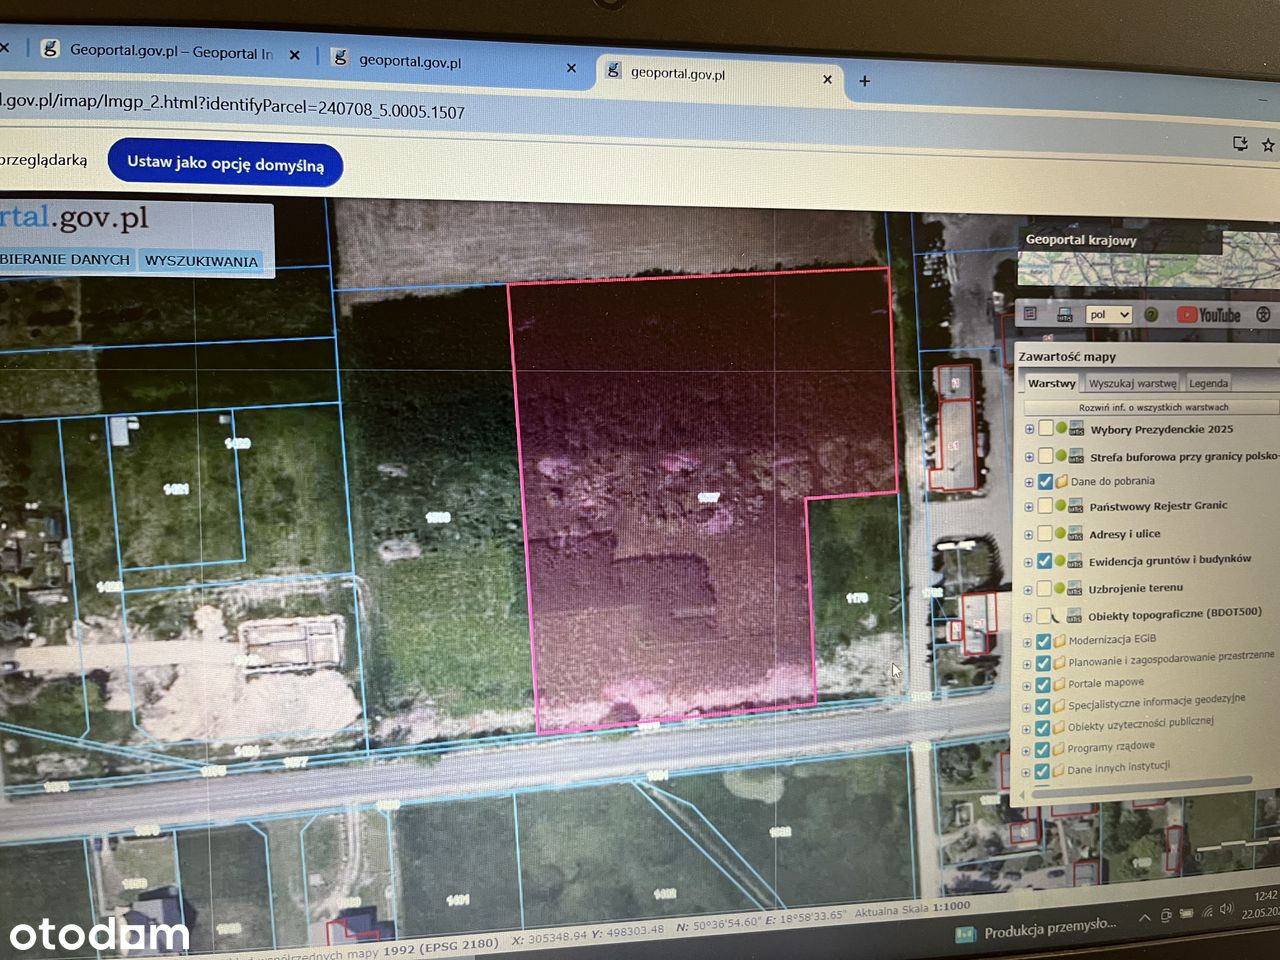The height and width of the screenshot is (960, 1280).
Task: Expand the Uzbrojenie terenu layer node
Action: click(1029, 590)
